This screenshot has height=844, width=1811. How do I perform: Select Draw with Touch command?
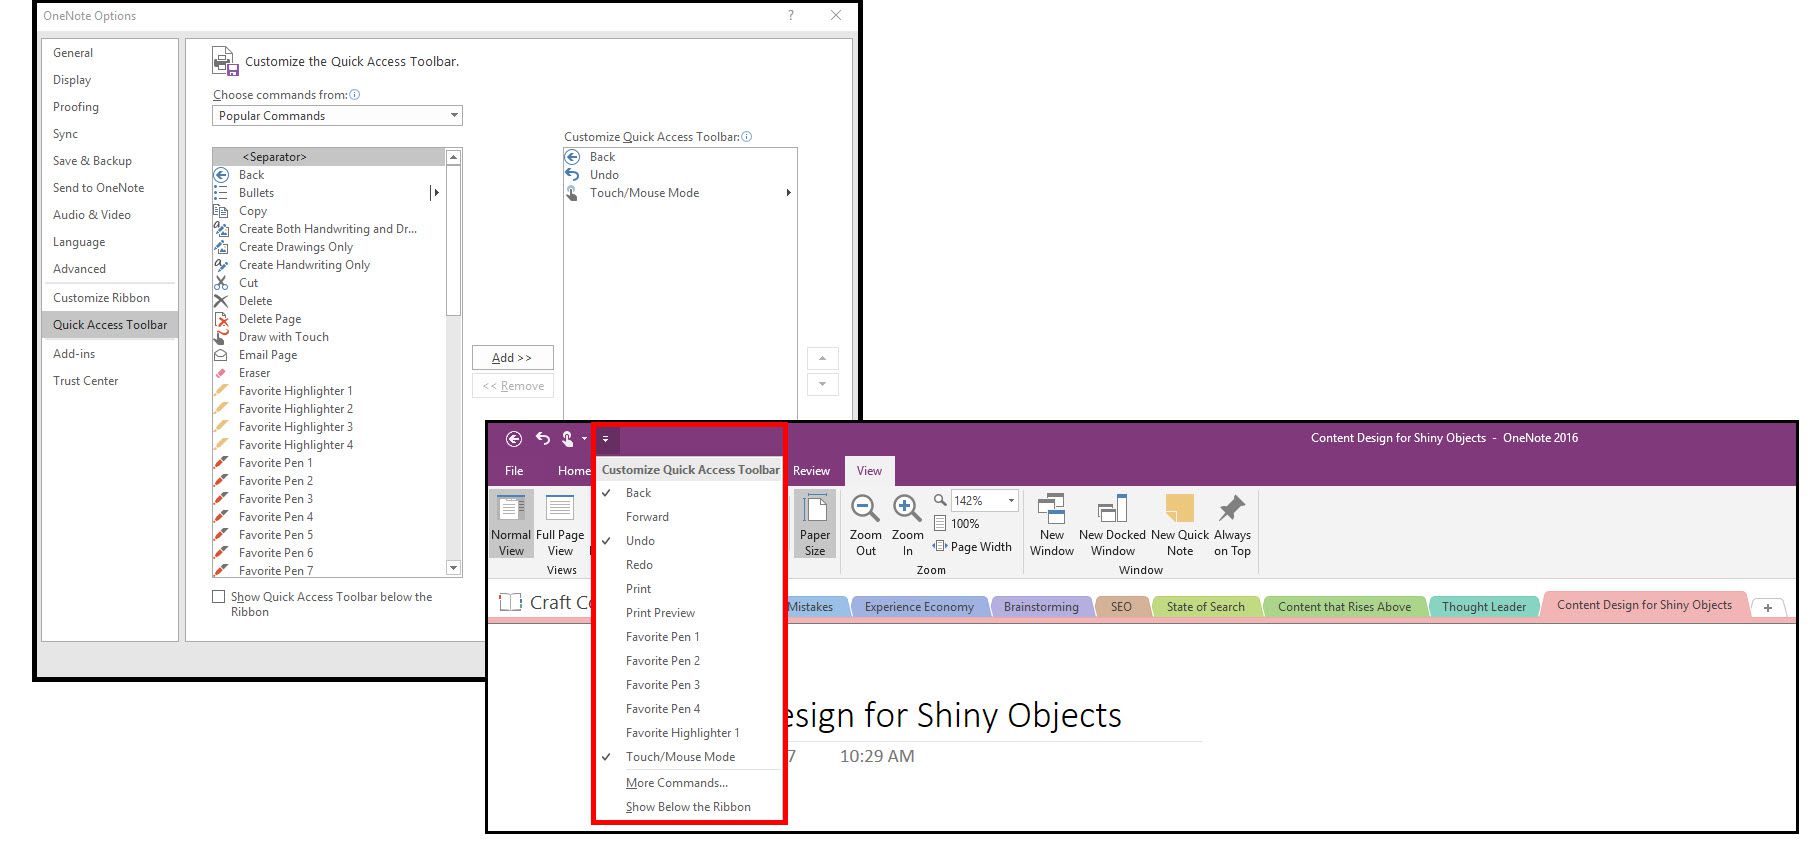(328, 337)
